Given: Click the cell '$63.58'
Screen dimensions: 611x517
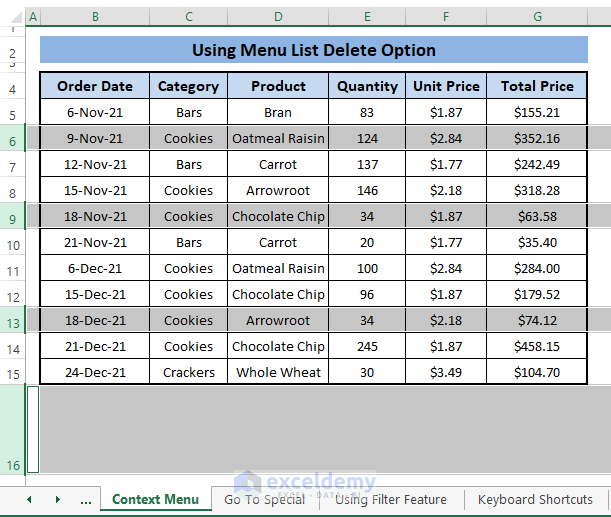Looking at the screenshot, I should [537, 216].
